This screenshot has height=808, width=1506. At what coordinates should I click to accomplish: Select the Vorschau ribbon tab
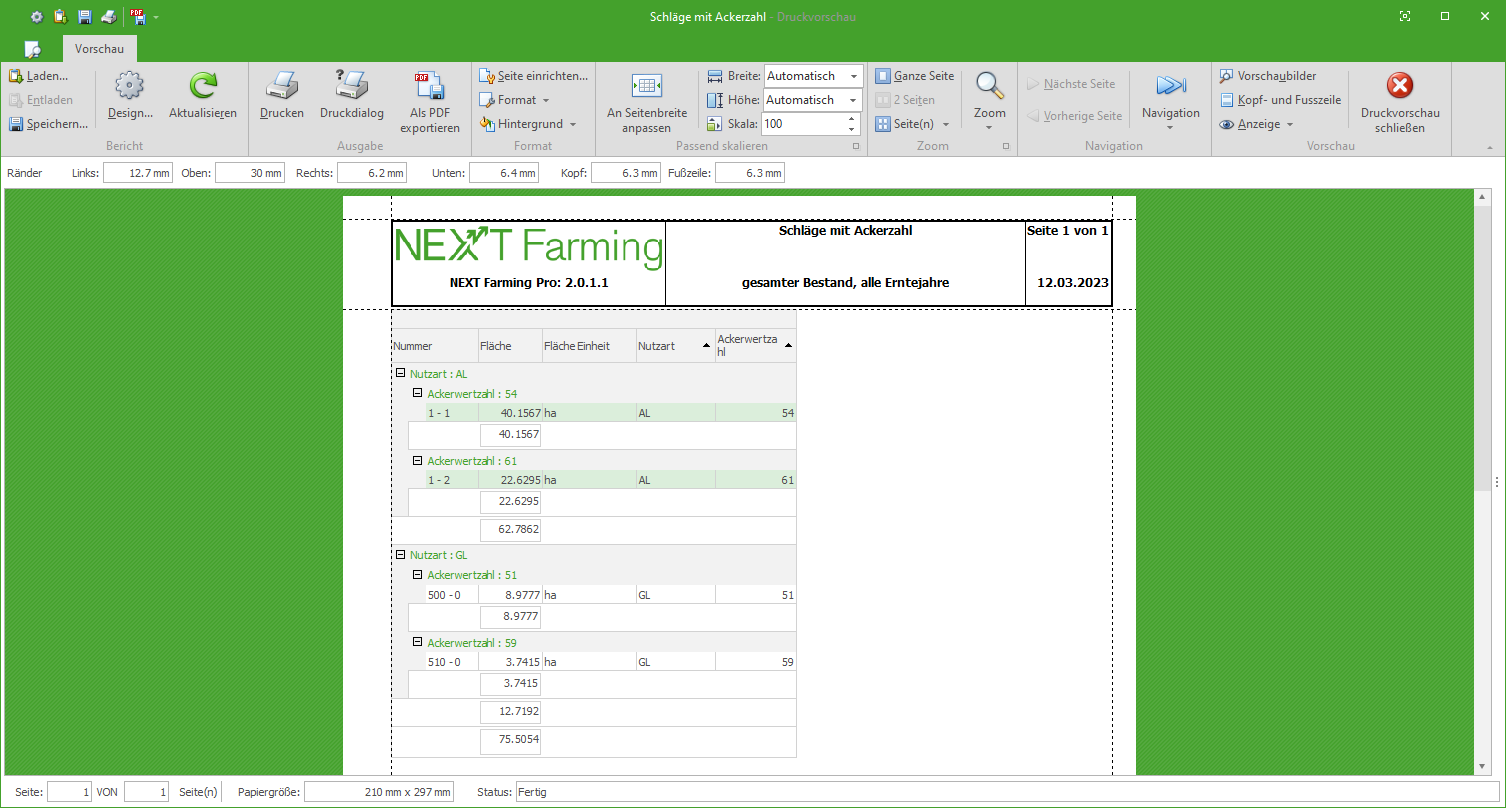pos(99,49)
